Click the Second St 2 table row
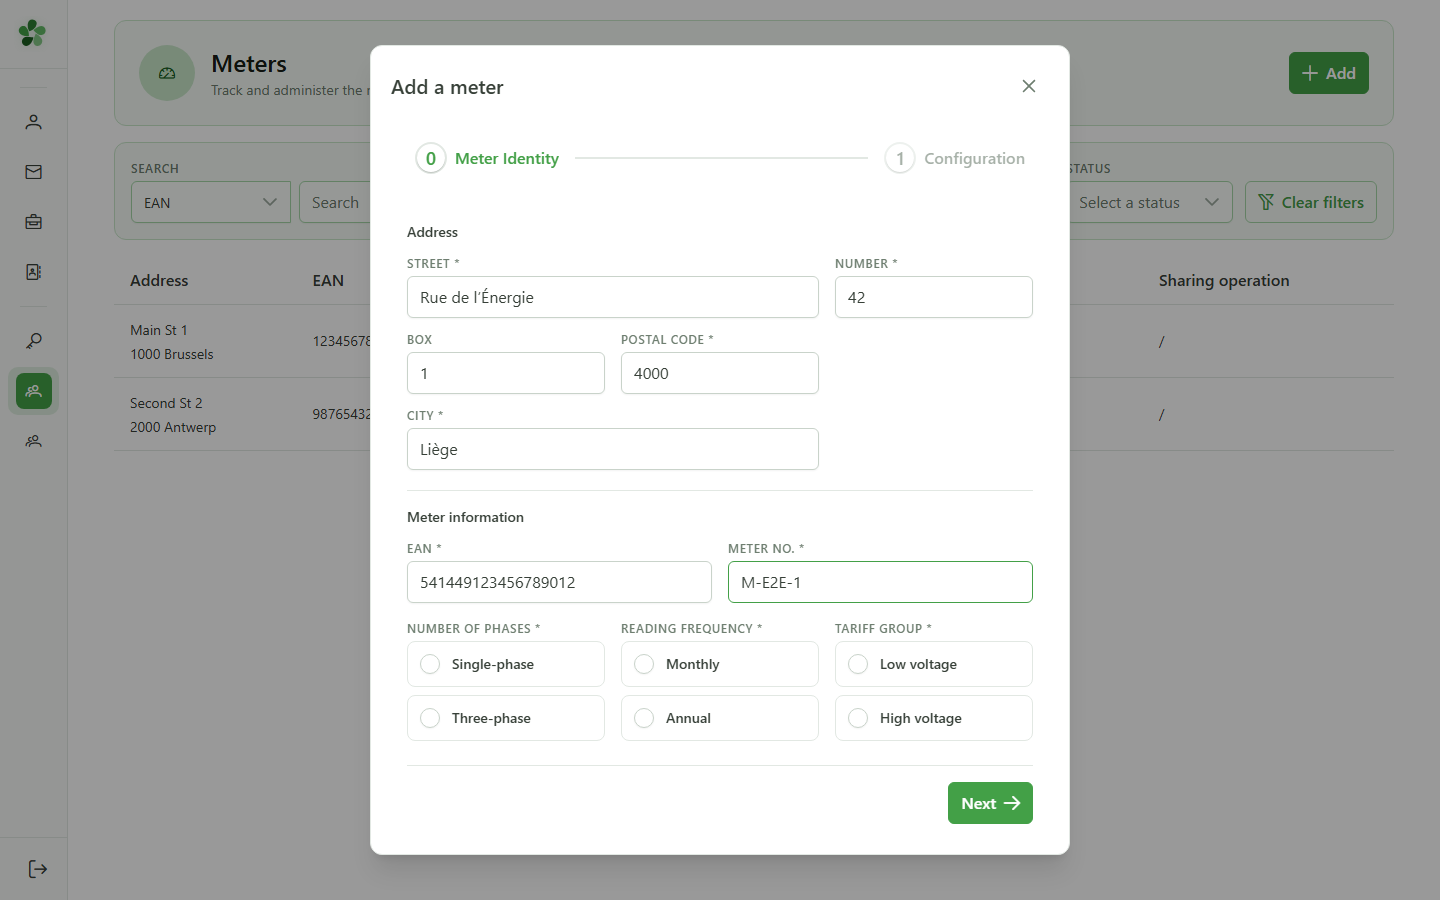Viewport: 1440px width, 900px height. pyautogui.click(x=754, y=414)
